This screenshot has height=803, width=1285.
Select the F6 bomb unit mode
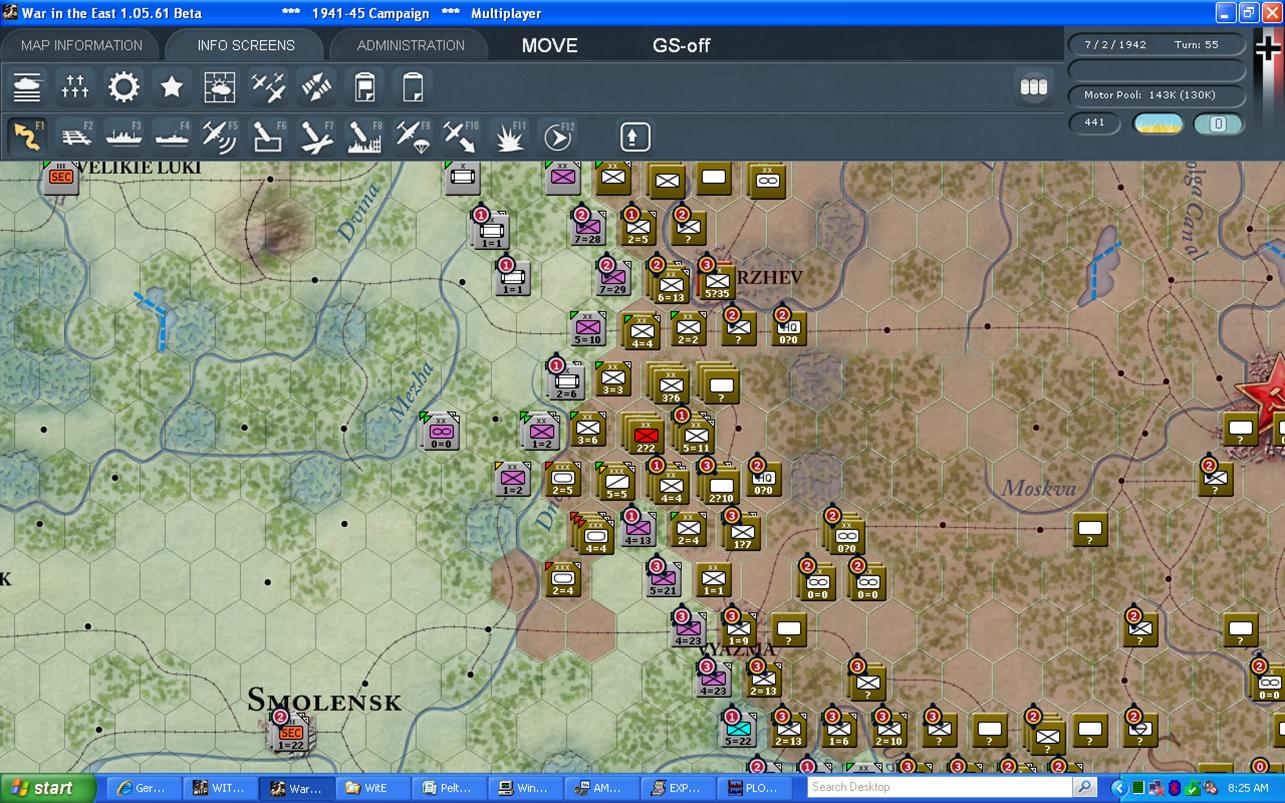coord(268,136)
